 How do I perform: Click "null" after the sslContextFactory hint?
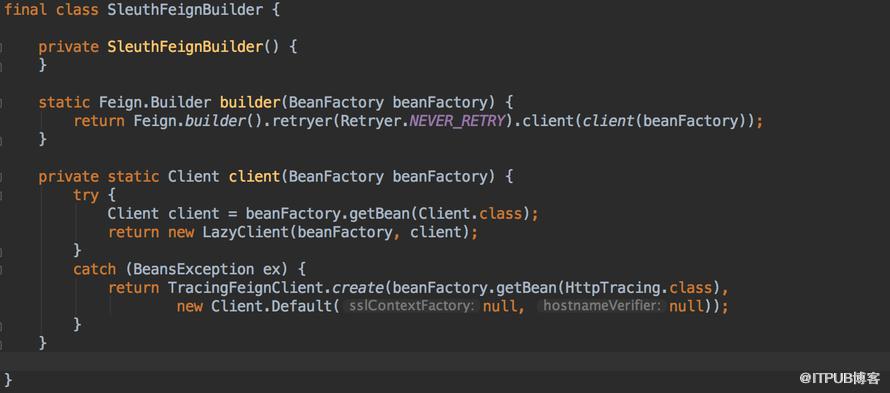(500, 307)
